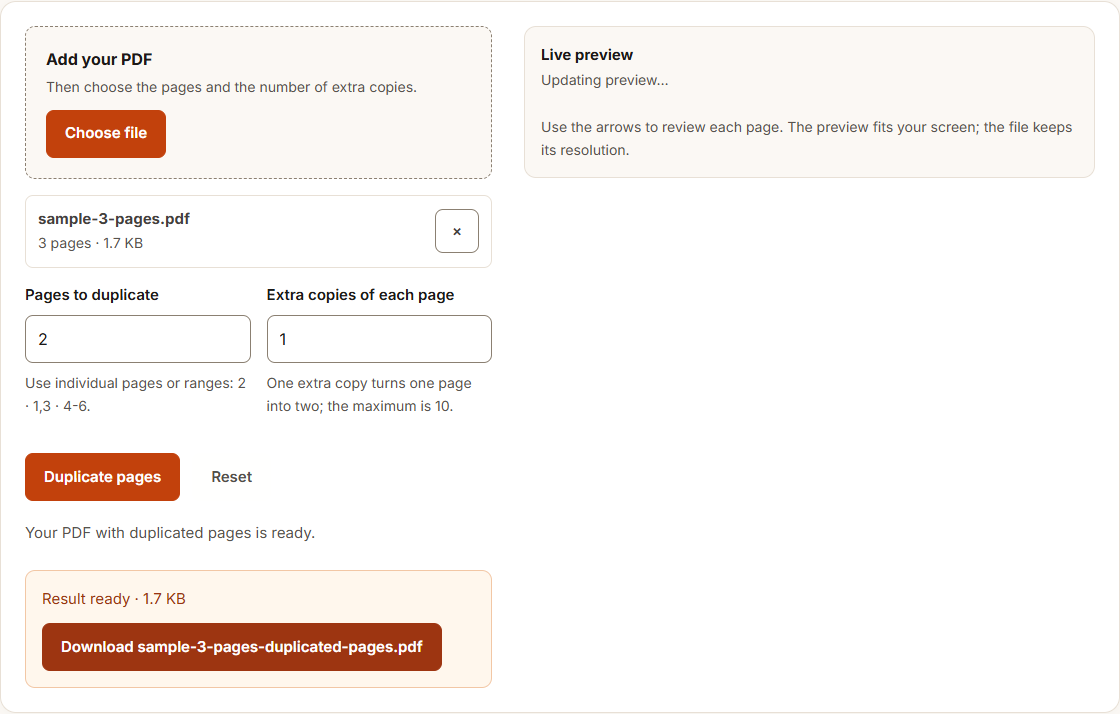This screenshot has height=714, width=1120.
Task: Click the 'Use the arrows to review each page' text
Action: pos(806,139)
